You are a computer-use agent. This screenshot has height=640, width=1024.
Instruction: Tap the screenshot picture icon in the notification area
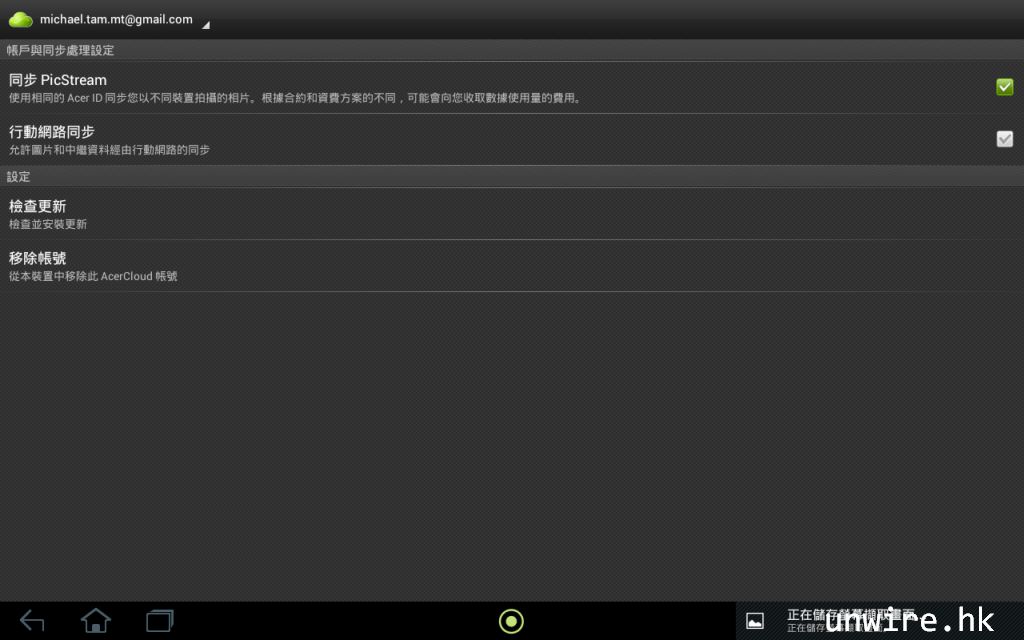click(755, 621)
